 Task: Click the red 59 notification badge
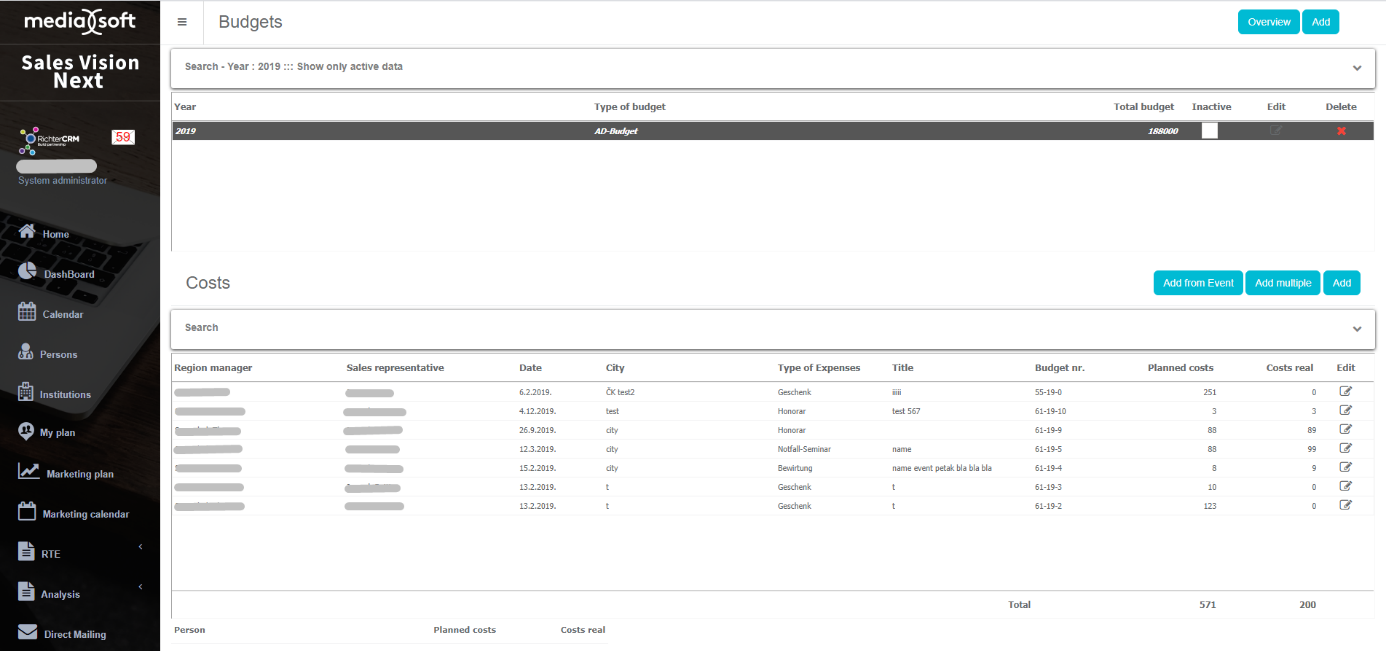click(x=123, y=137)
